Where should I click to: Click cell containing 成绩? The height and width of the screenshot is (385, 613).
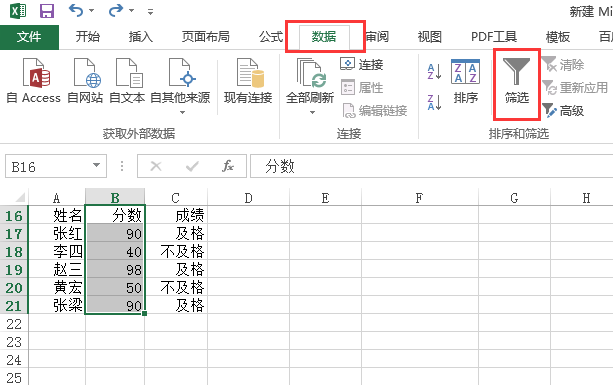[x=176, y=215]
